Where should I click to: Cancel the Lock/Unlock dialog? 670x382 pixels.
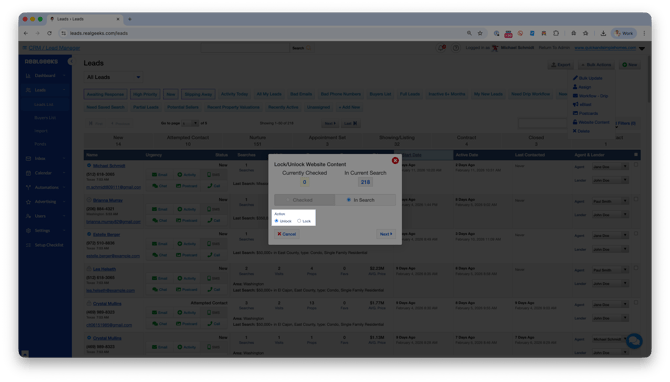287,234
